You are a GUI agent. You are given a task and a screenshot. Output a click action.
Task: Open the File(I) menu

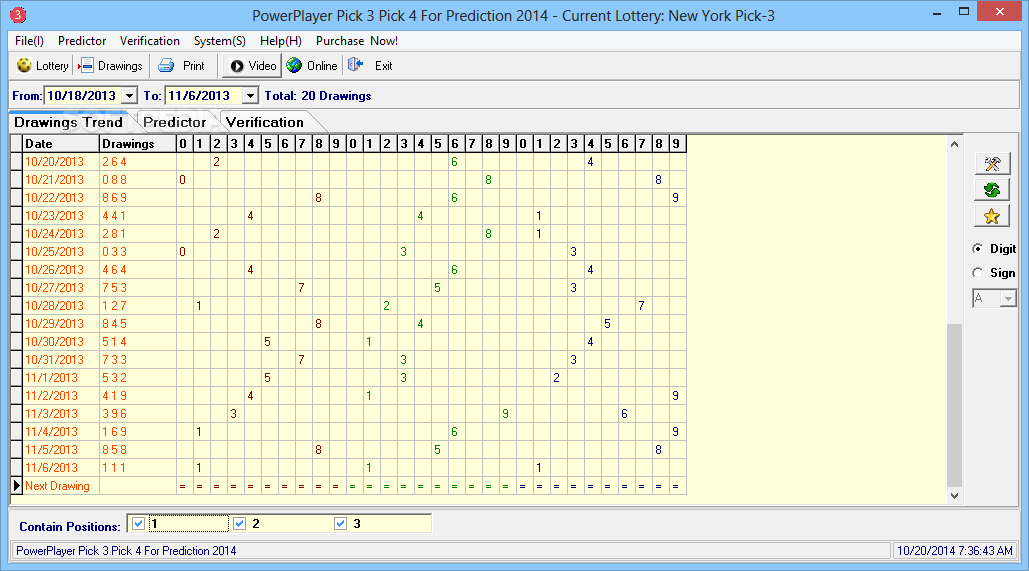[30, 41]
